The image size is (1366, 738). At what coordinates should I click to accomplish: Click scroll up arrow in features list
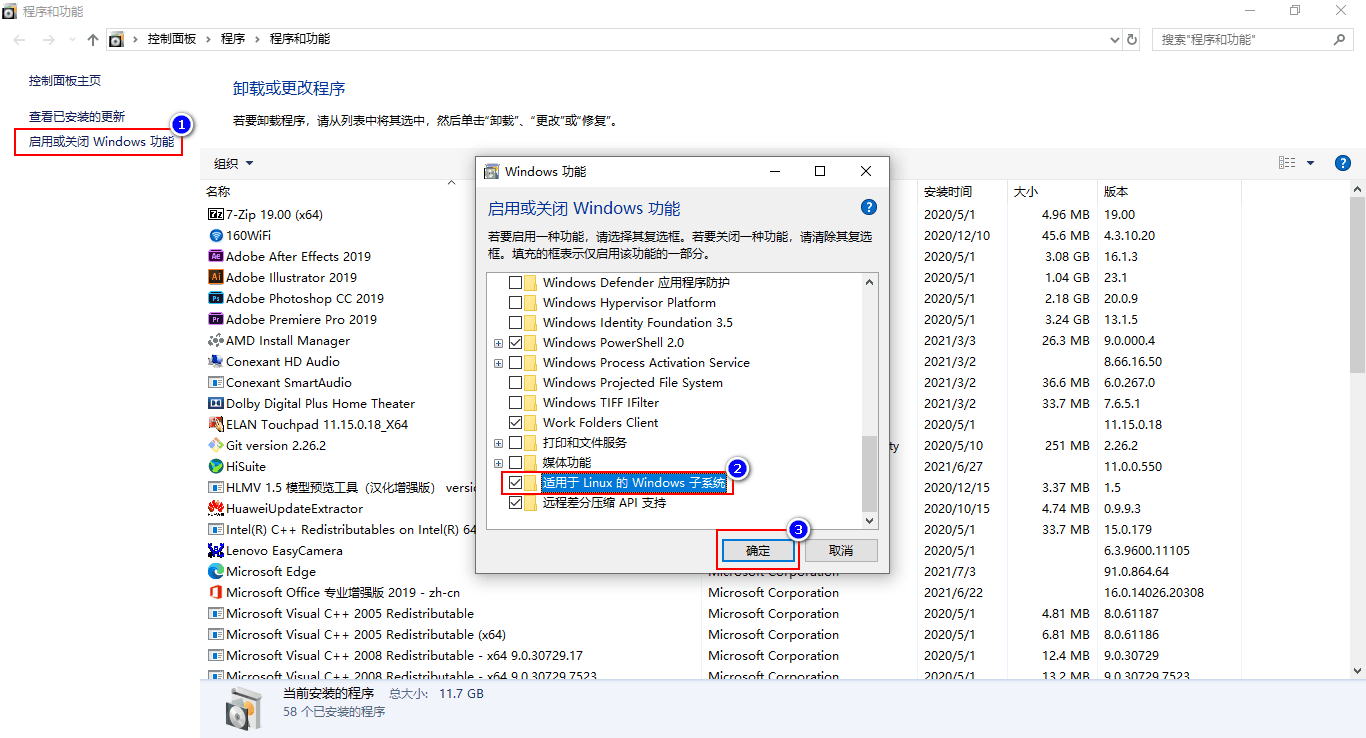coord(869,281)
